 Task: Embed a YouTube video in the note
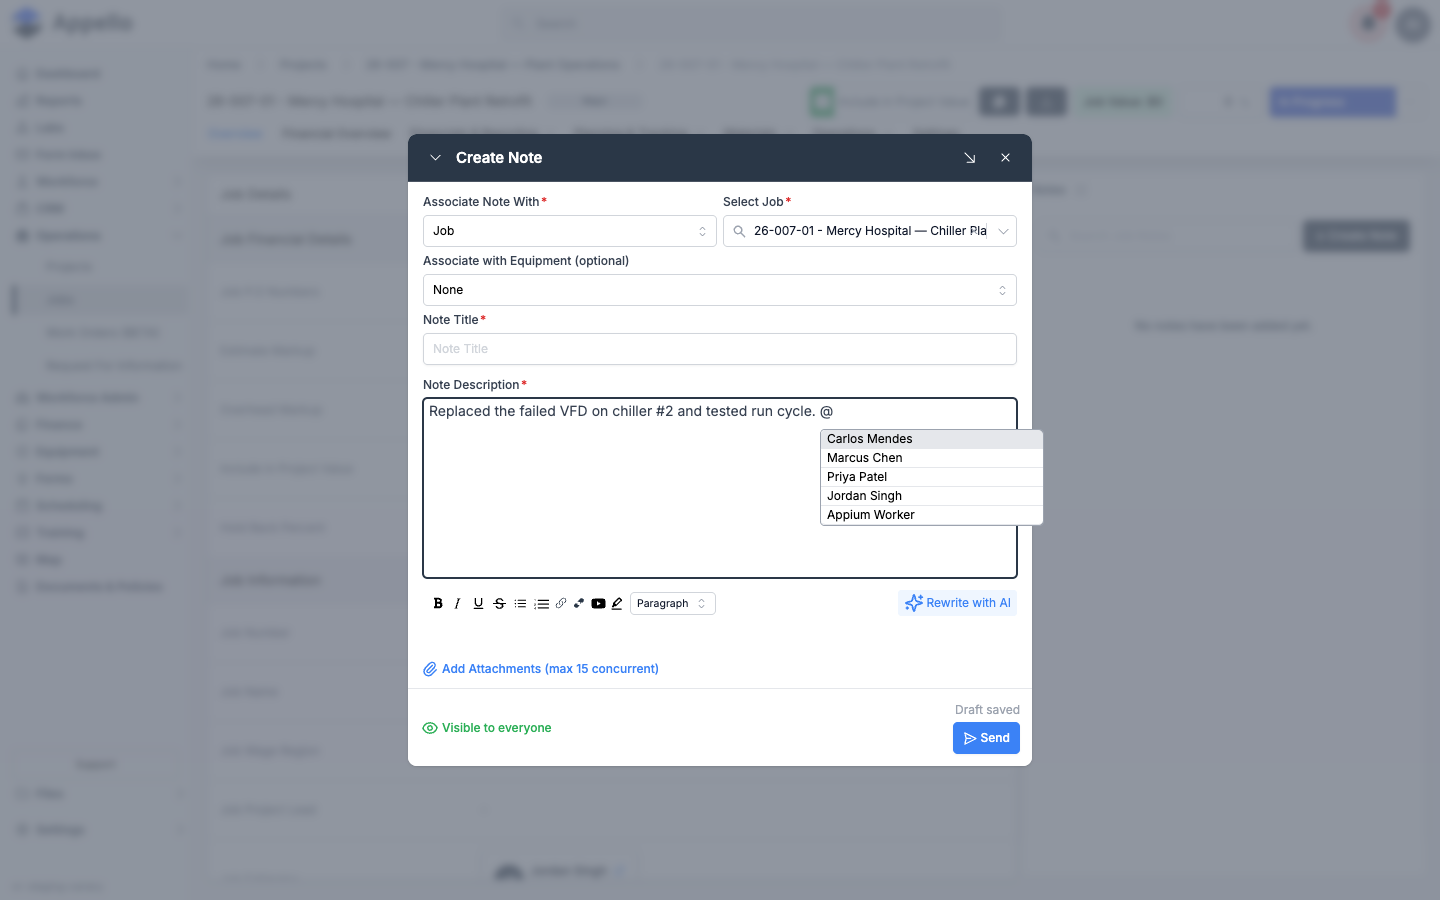(x=598, y=604)
